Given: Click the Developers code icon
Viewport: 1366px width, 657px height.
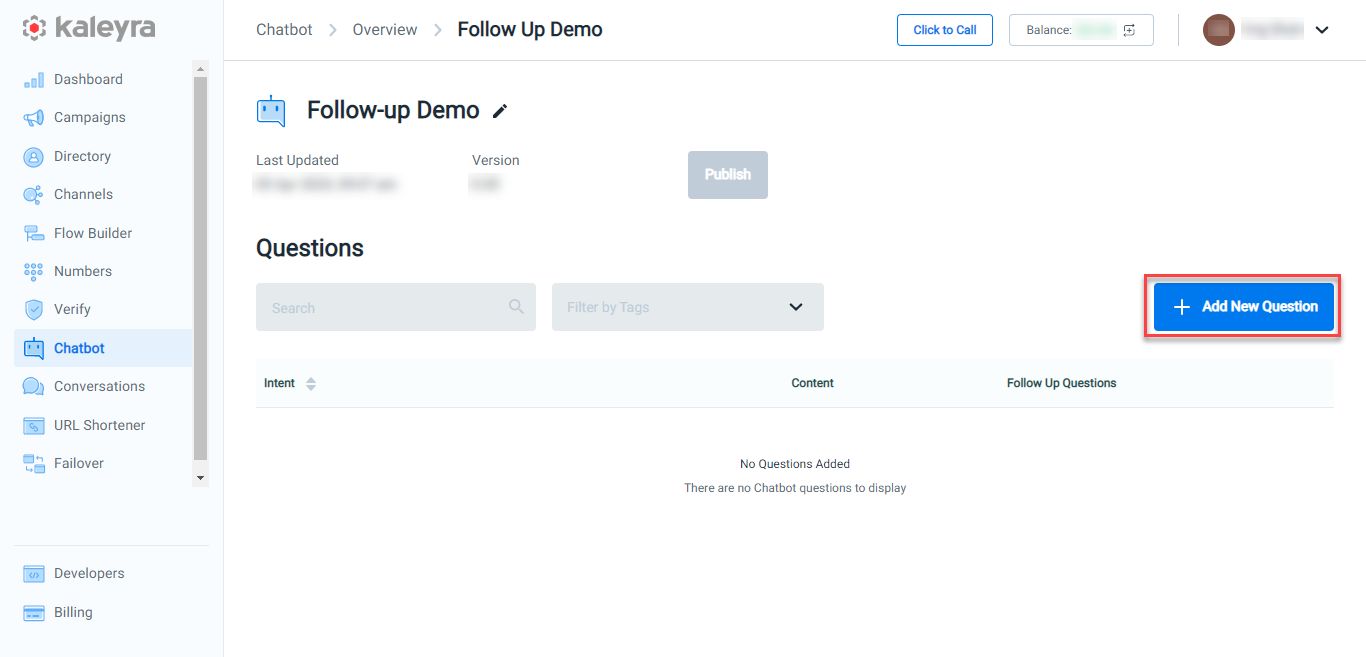Looking at the screenshot, I should tap(34, 574).
